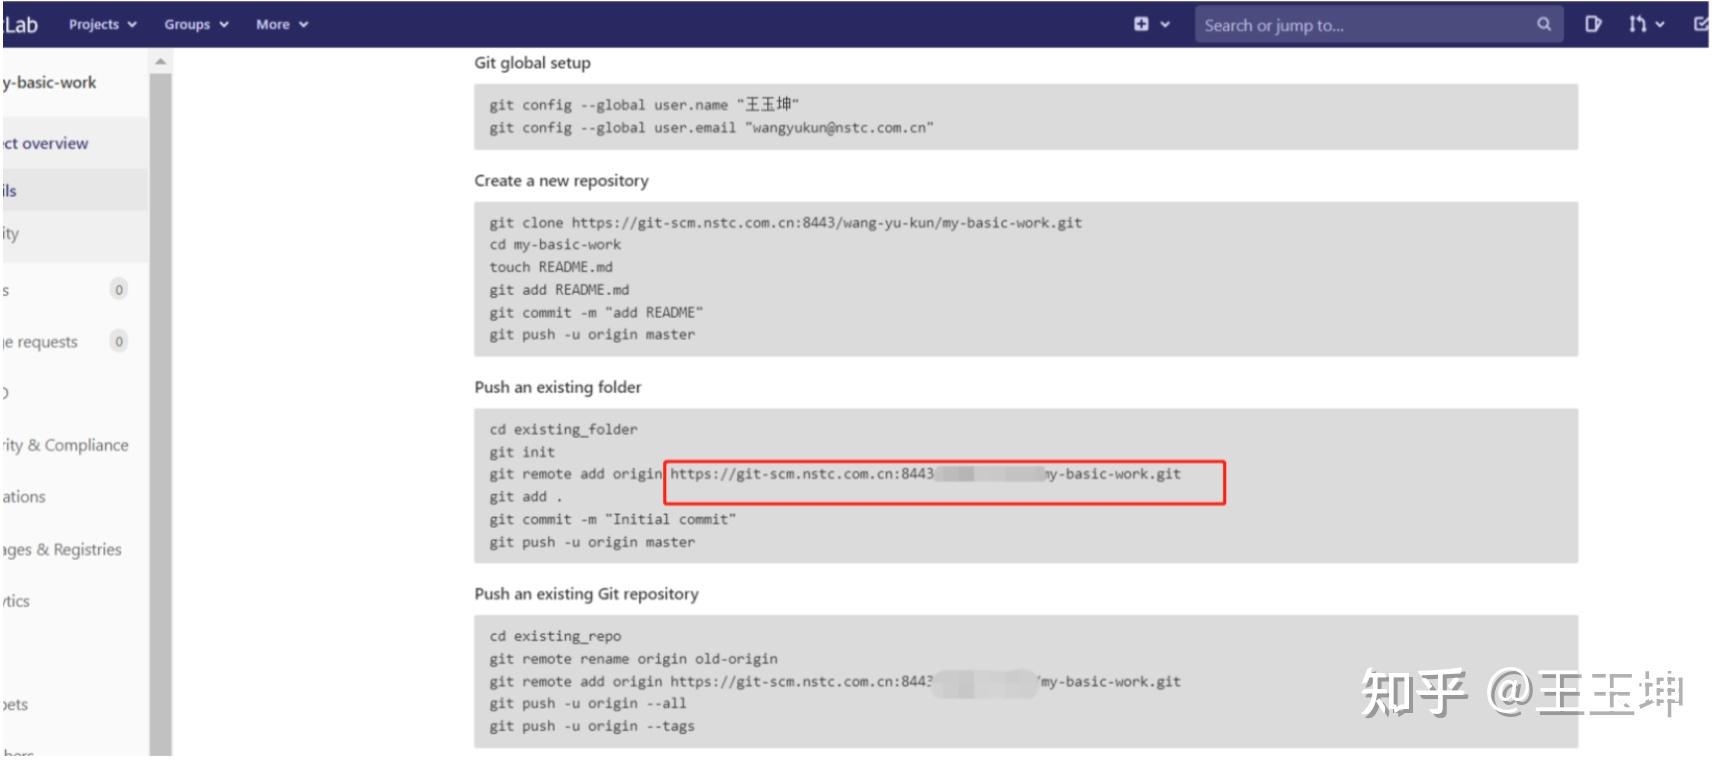The image size is (1729, 763).
Task: Click the 'git push -u origin --all' line
Action: pyautogui.click(x=588, y=703)
